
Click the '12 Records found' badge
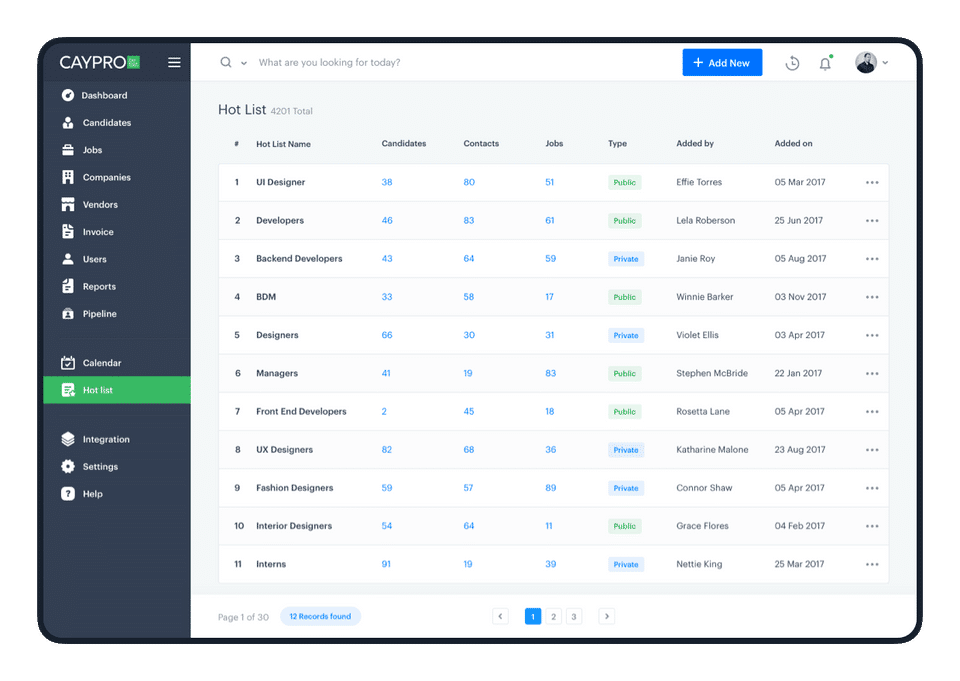point(320,616)
